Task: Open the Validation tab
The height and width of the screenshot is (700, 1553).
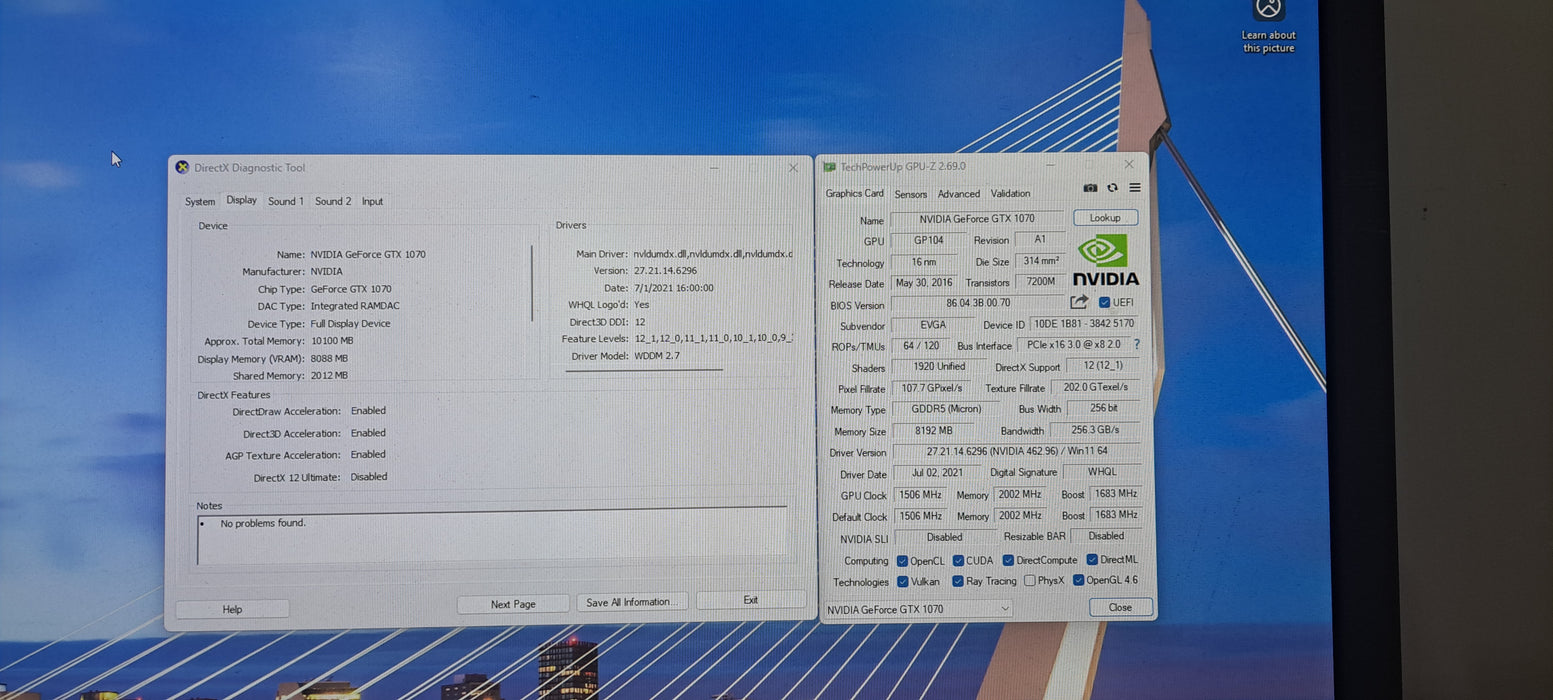Action: click(x=1010, y=194)
